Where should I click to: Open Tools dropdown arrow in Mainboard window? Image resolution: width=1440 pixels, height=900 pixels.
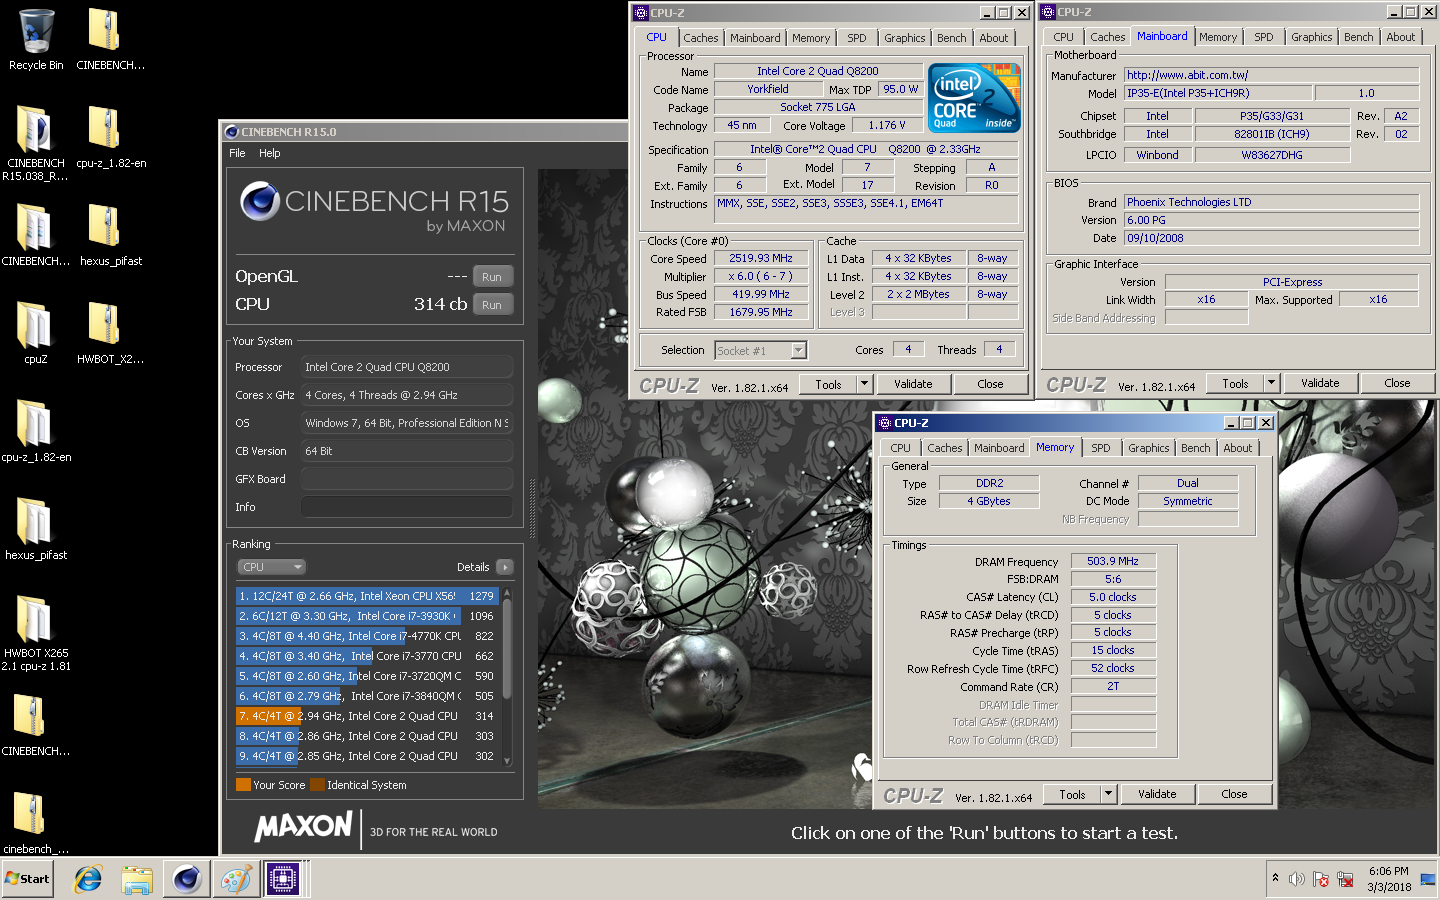pos(1272,383)
